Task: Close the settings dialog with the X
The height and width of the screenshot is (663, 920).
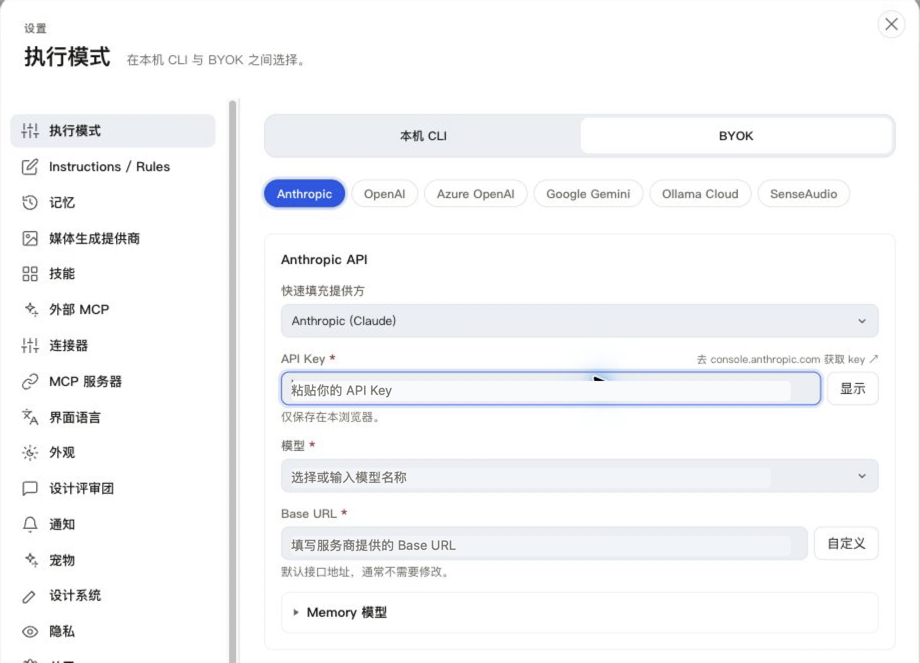Action: click(891, 24)
